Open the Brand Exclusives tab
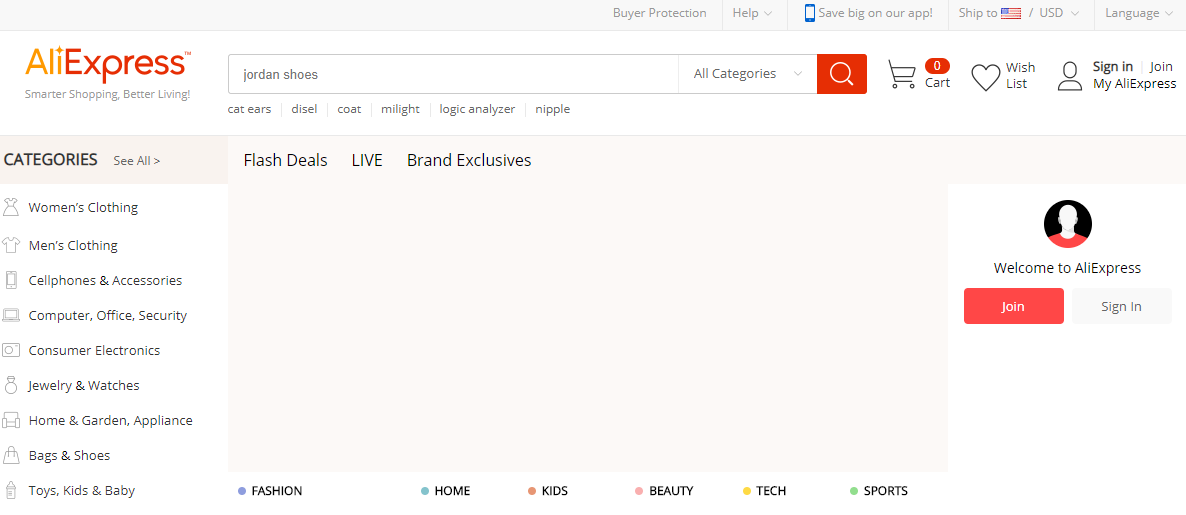Image resolution: width=1186 pixels, height=515 pixels. pos(469,160)
